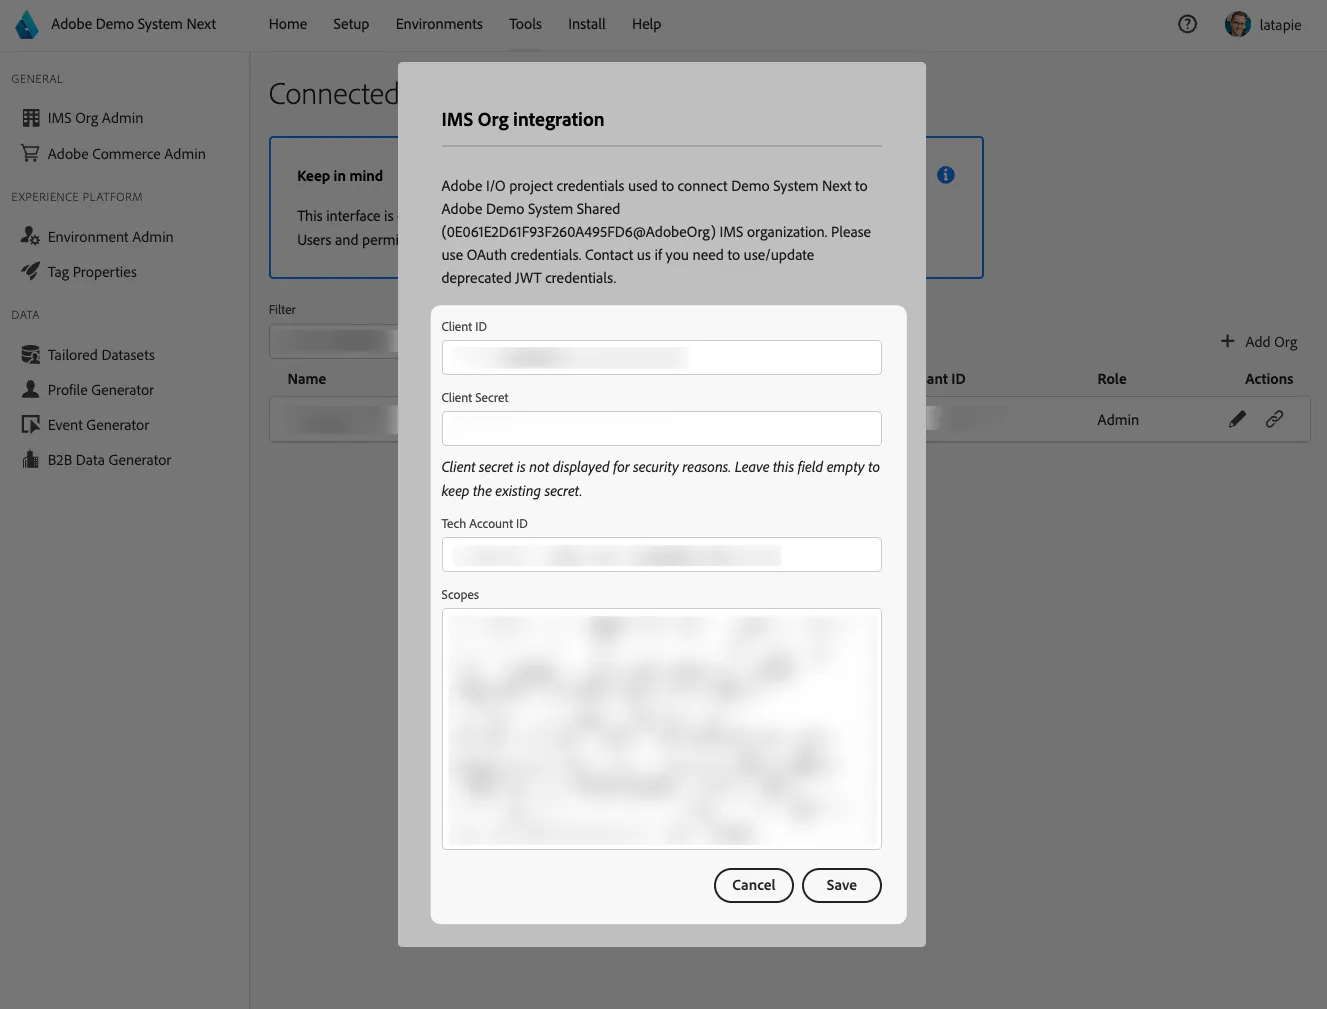This screenshot has height=1009, width=1327.
Task: Go to Adobe Commerce Admin page
Action: click(x=126, y=154)
